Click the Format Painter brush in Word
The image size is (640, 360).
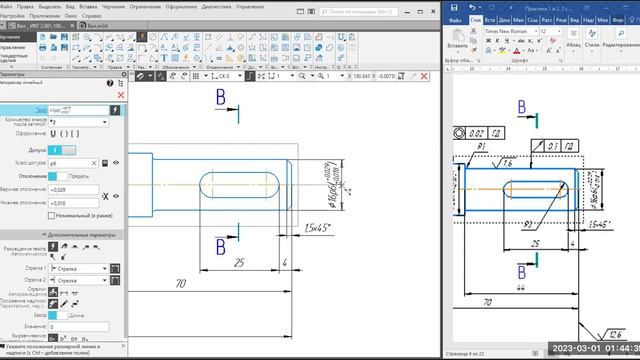pos(473,50)
